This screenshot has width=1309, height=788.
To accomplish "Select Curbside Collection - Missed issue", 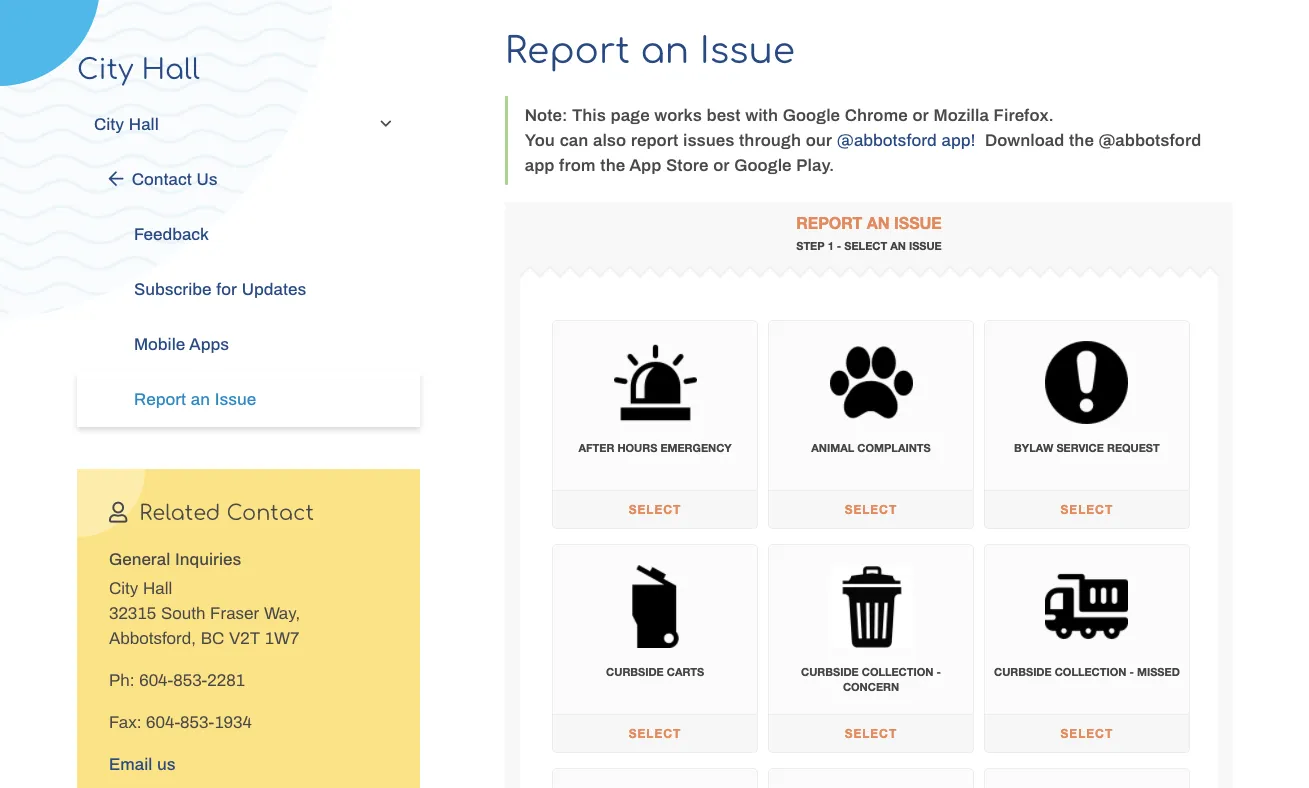I will pyautogui.click(x=1087, y=733).
